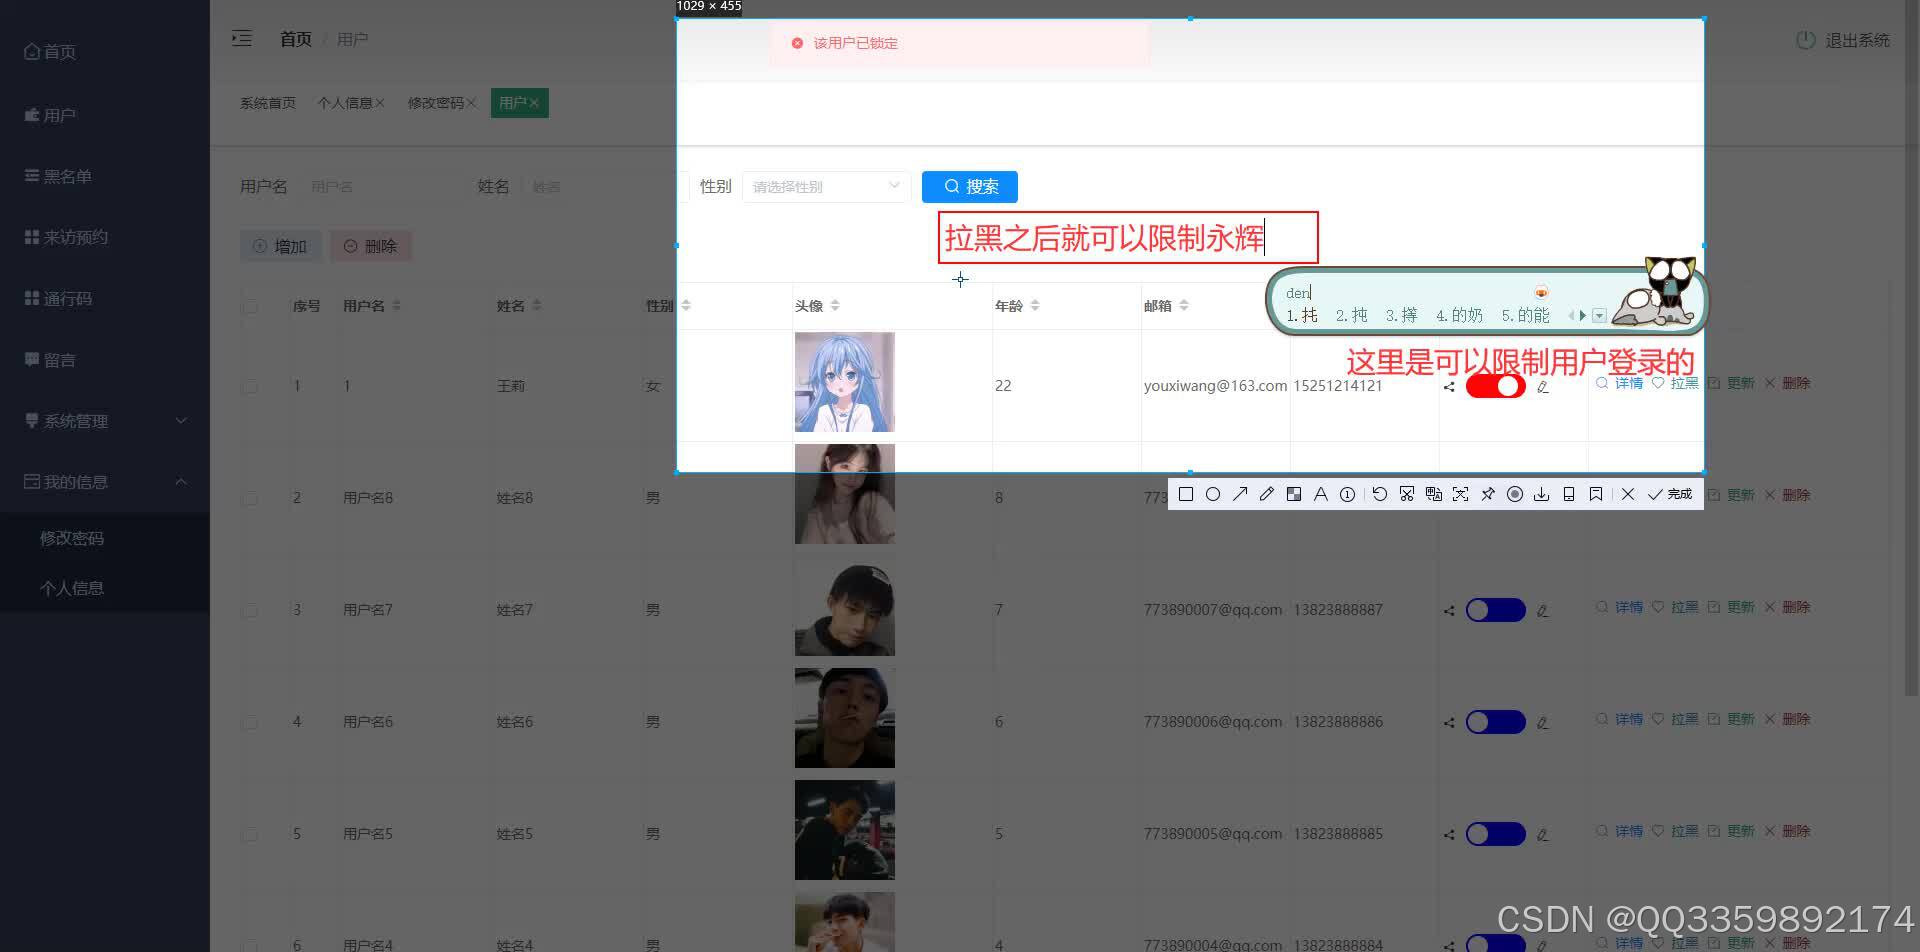Viewport: 1920px width, 952px height.
Task: Click the power icon beside 退出系统
Action: click(x=1806, y=41)
